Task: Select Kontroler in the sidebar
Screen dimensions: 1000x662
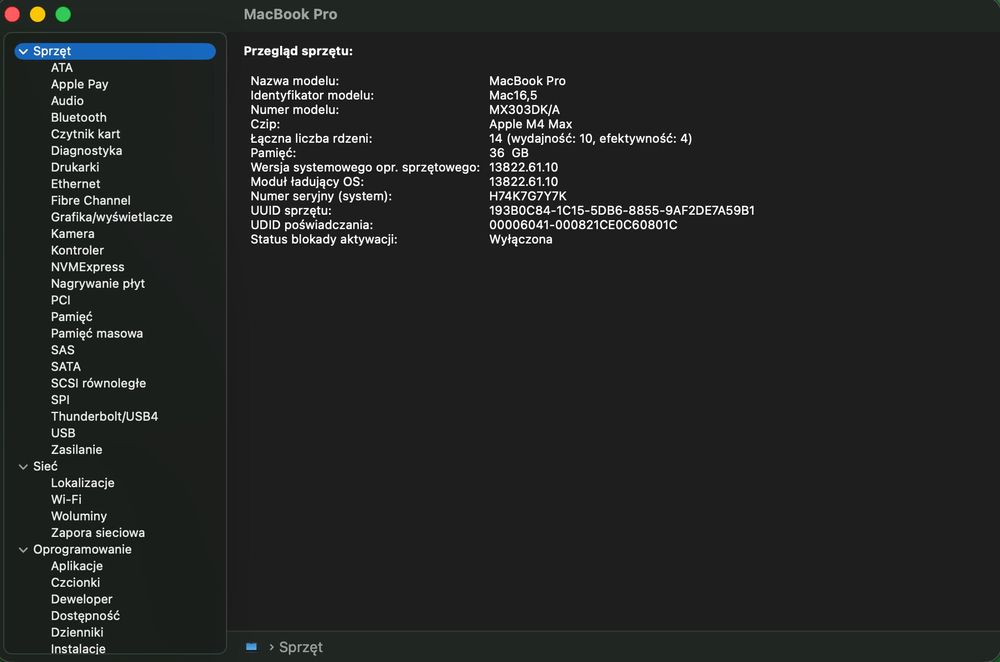Action: pyautogui.click(x=77, y=250)
